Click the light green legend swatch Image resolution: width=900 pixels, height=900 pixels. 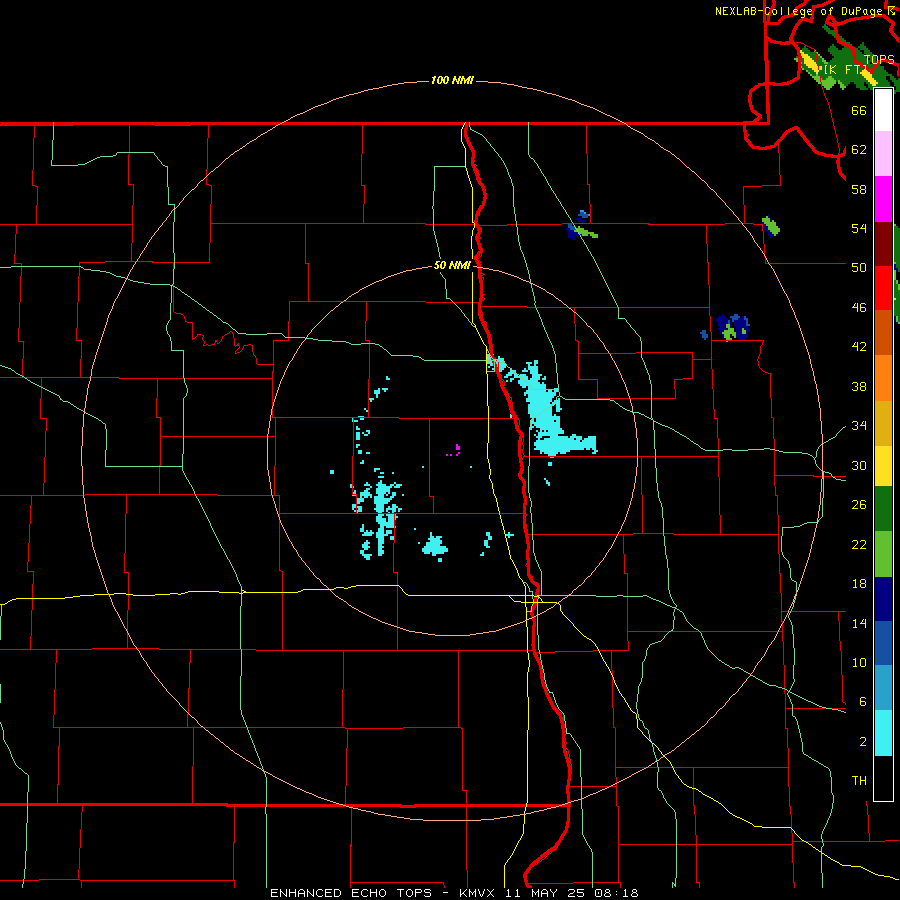883,554
